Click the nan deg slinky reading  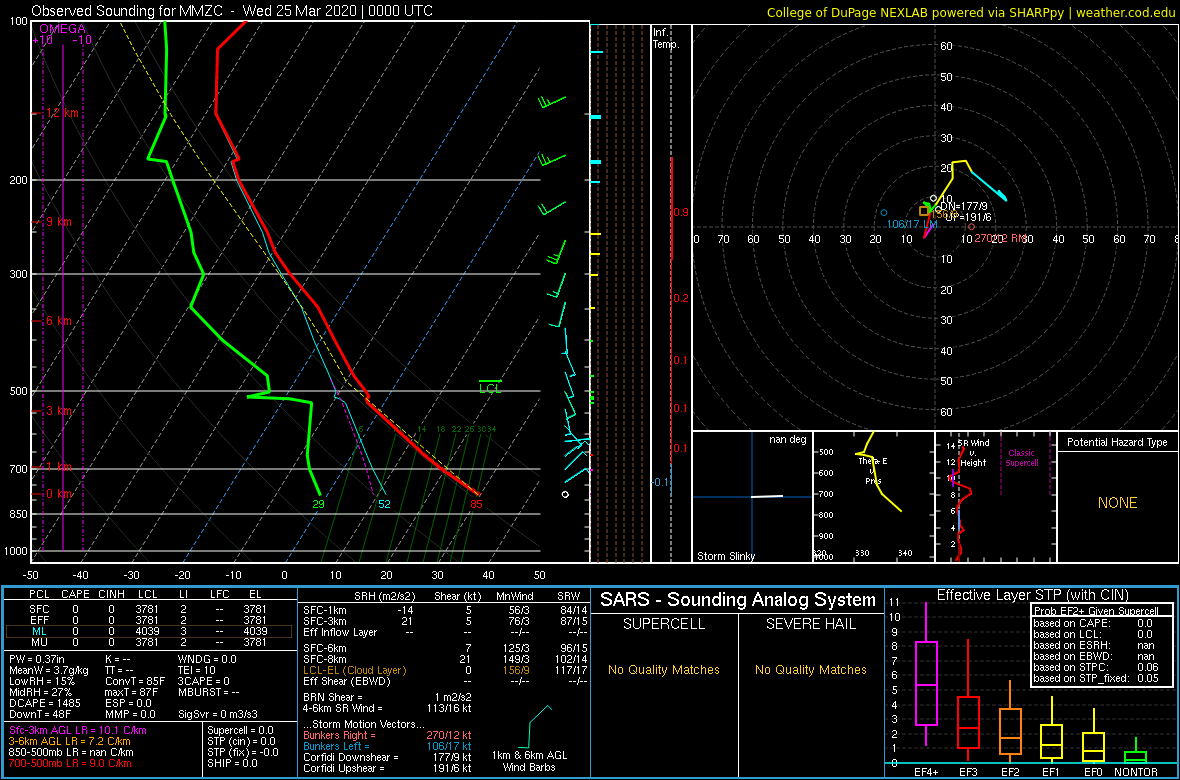pyautogui.click(x=787, y=439)
